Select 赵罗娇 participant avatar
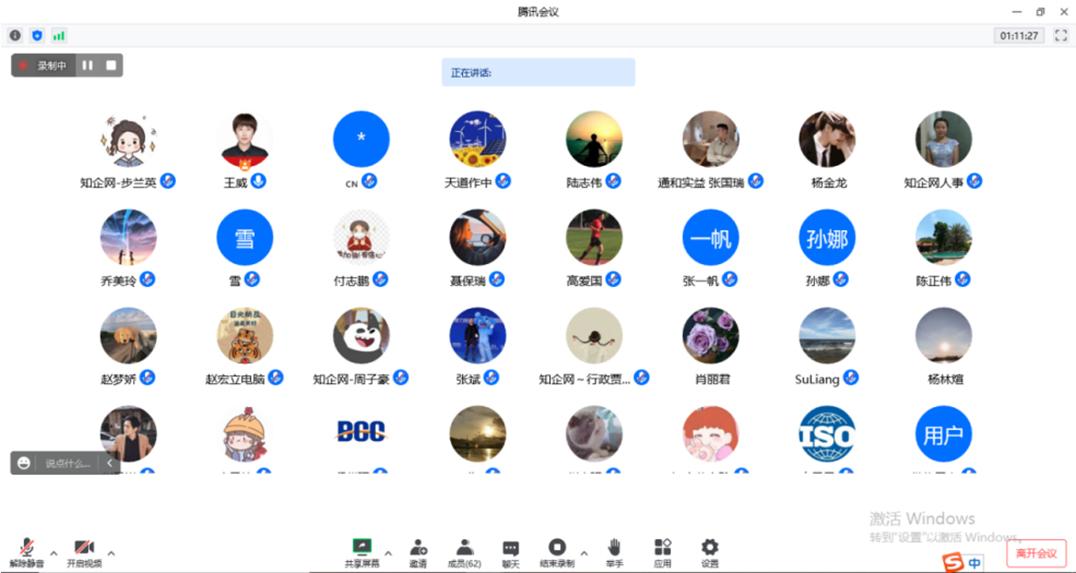The height and width of the screenshot is (573, 1076). tap(128, 336)
